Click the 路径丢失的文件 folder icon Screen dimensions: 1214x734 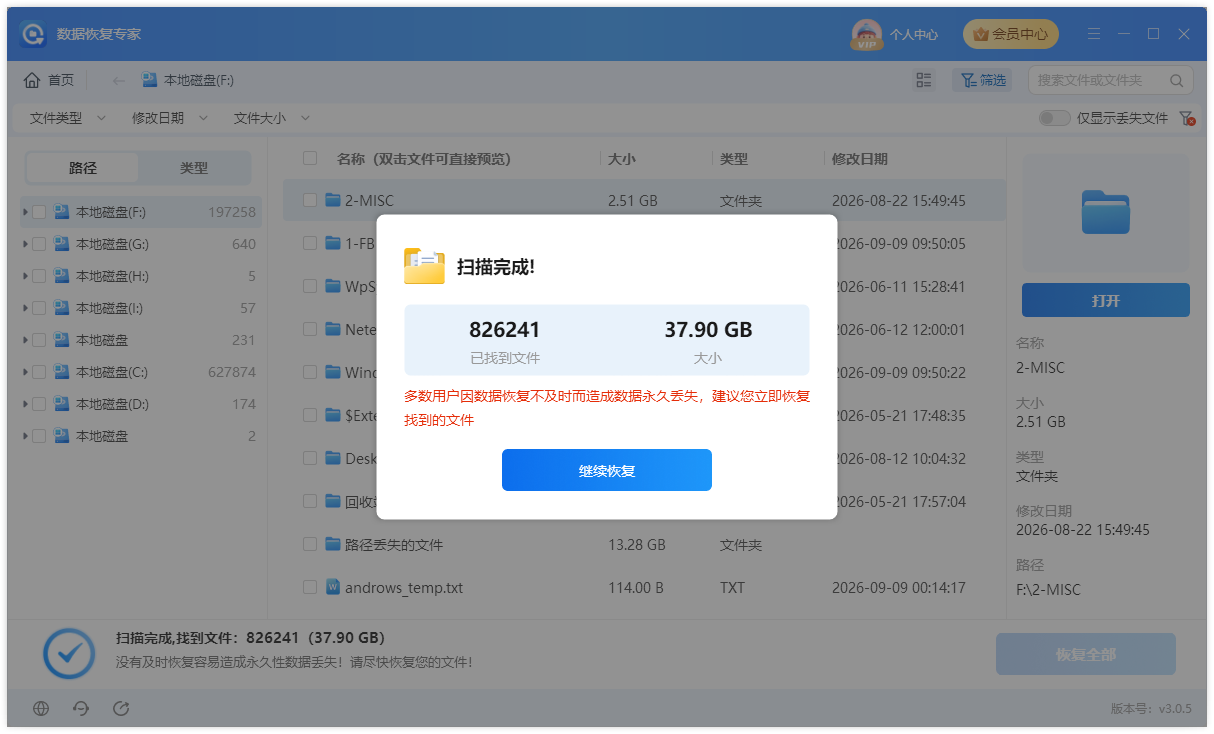333,545
